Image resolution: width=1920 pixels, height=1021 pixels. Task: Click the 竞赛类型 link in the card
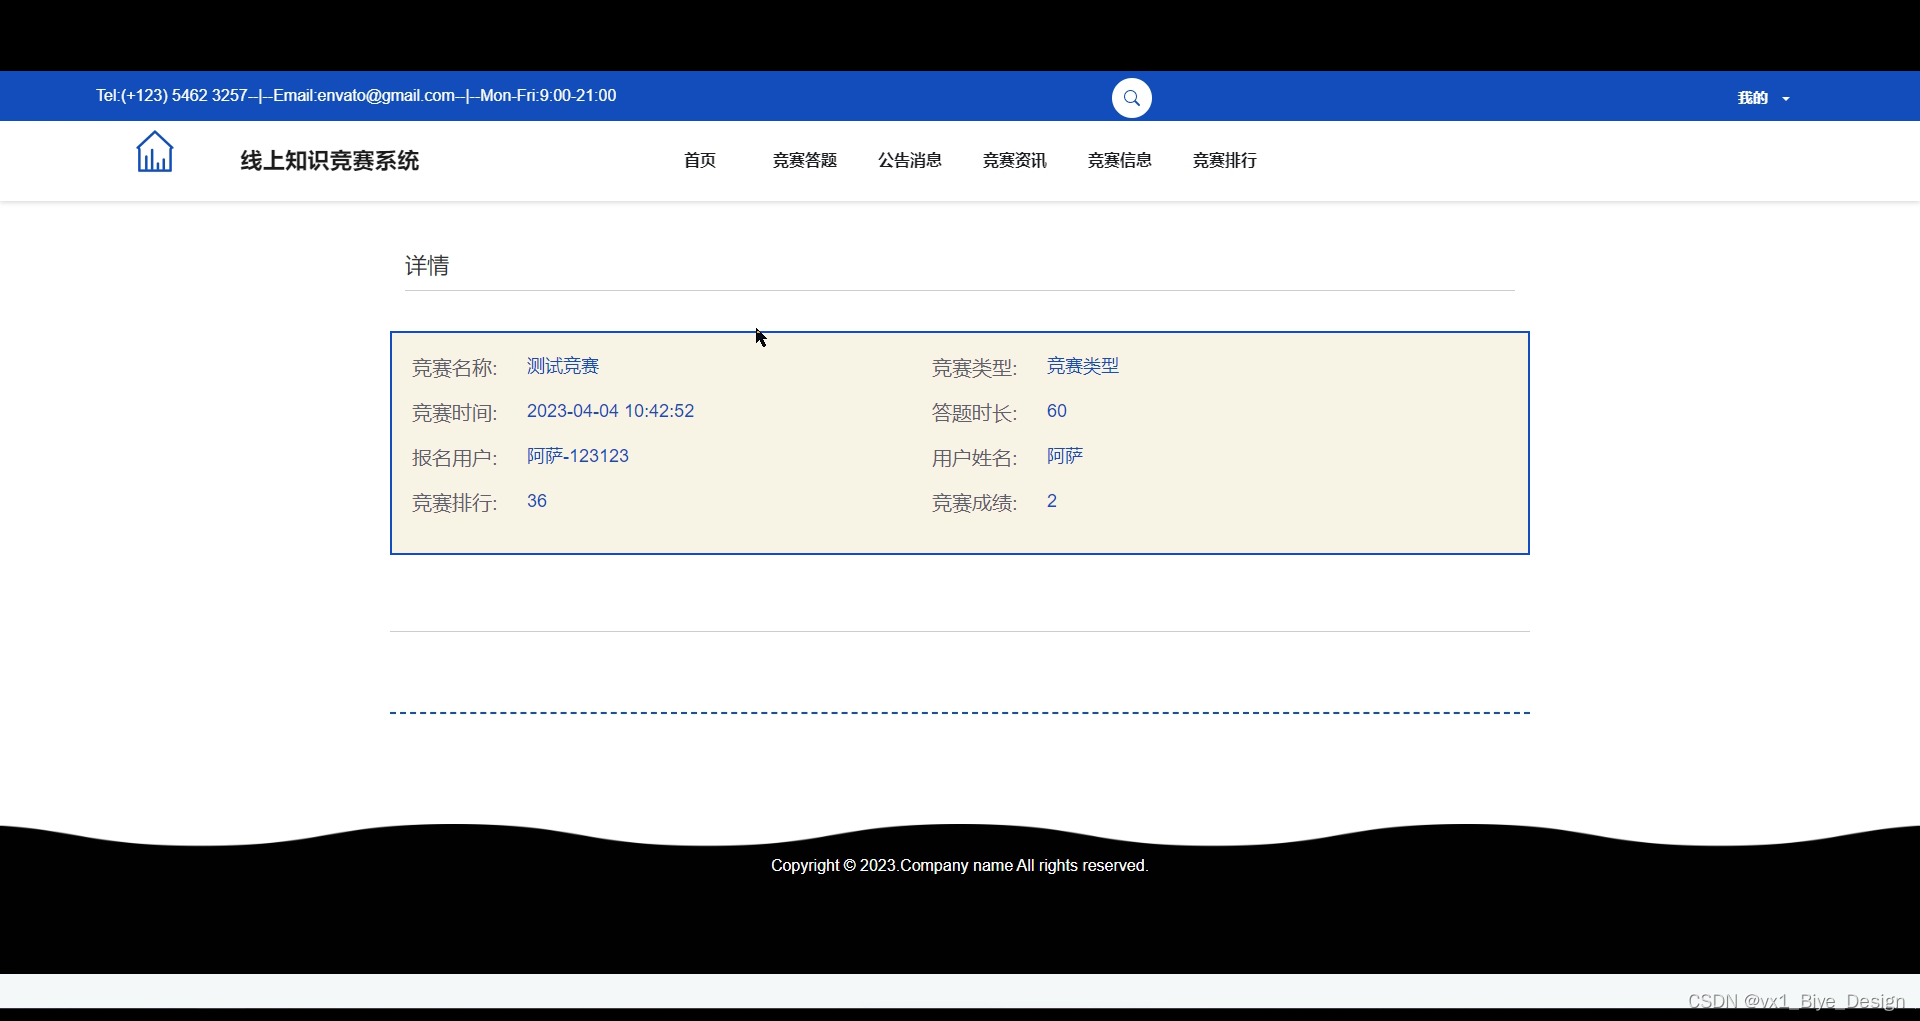(1082, 366)
